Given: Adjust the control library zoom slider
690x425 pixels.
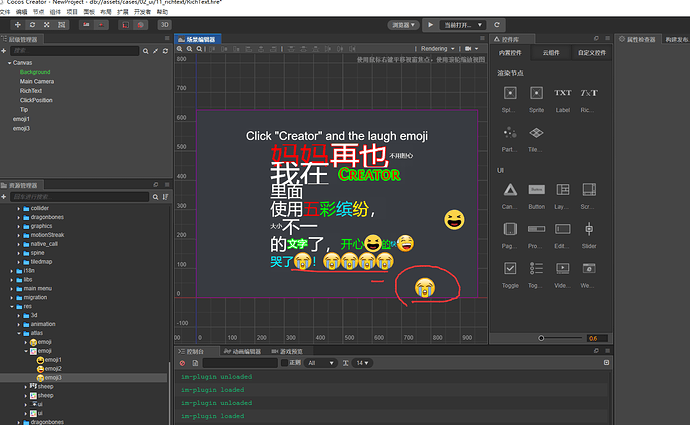Looking at the screenshot, I should point(561,338).
